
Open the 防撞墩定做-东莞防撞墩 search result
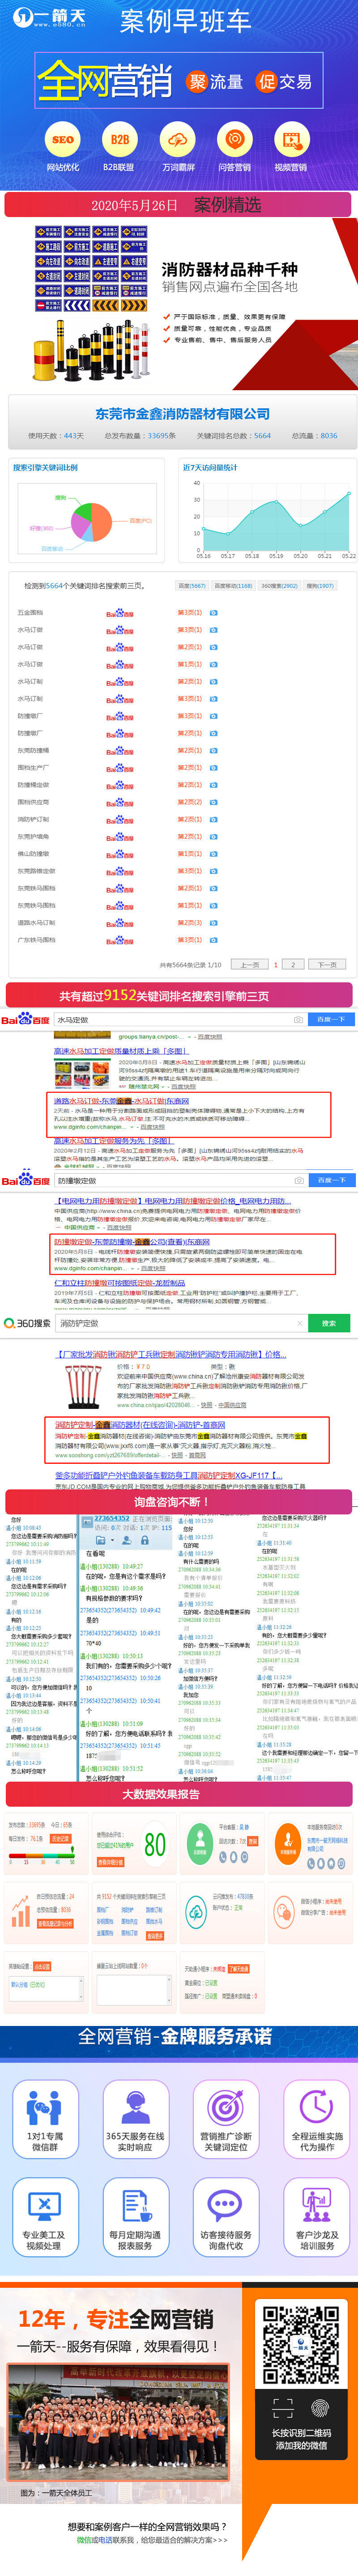tap(132, 1241)
